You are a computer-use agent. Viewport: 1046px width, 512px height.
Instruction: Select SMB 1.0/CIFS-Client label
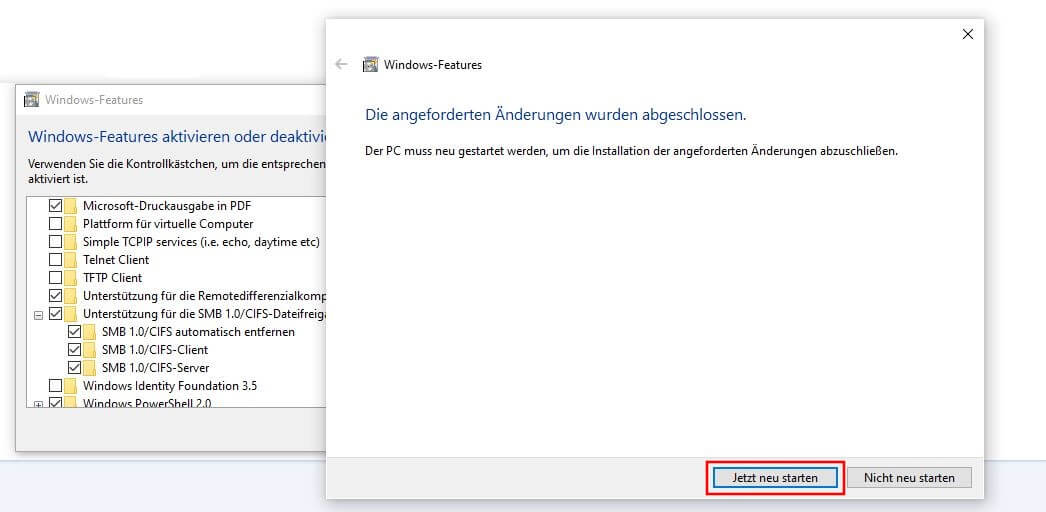pos(155,349)
